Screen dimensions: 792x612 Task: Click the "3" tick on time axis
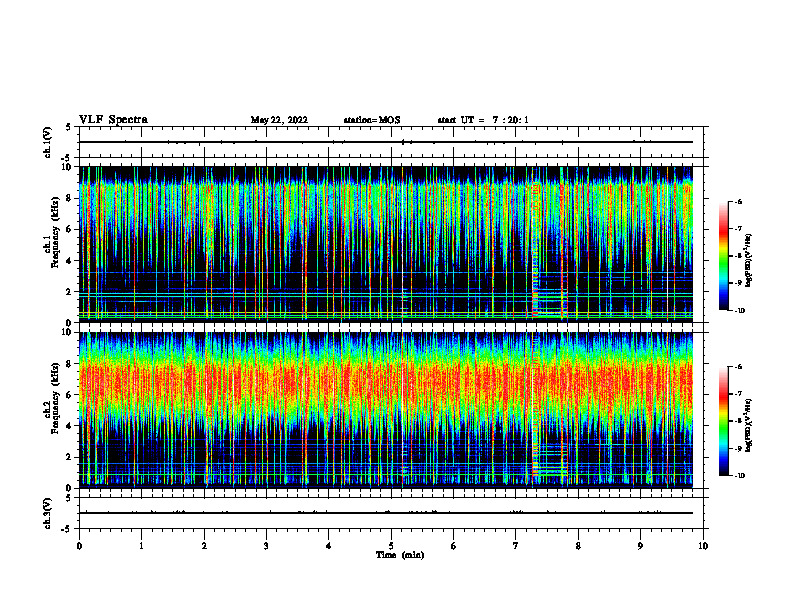coord(266,546)
